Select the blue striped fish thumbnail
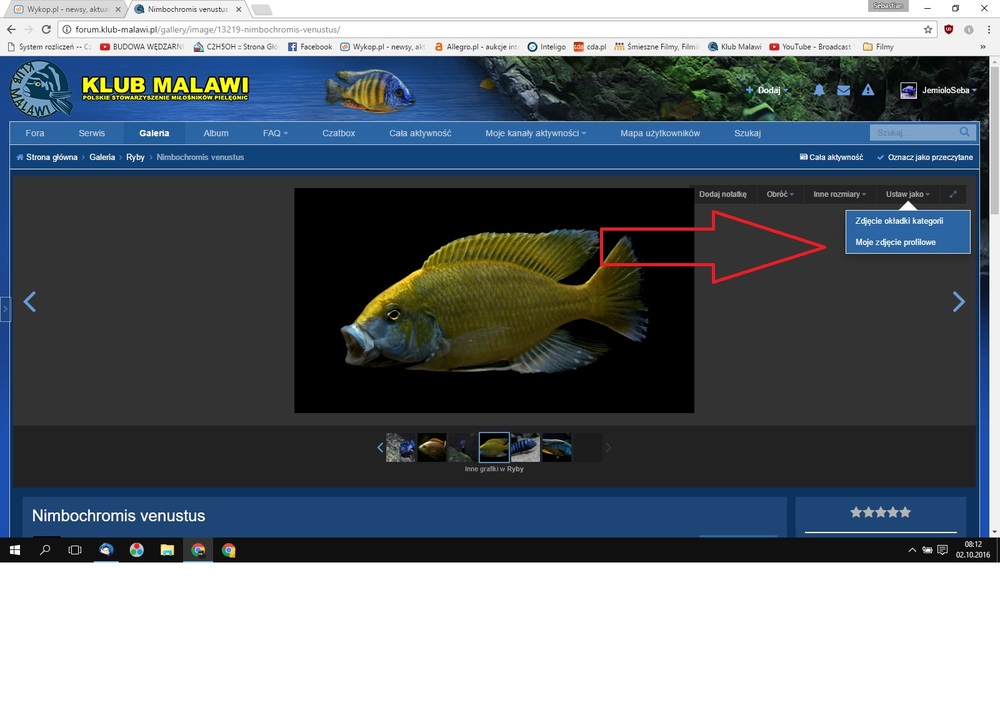This screenshot has height=720, width=1000. [x=525, y=447]
